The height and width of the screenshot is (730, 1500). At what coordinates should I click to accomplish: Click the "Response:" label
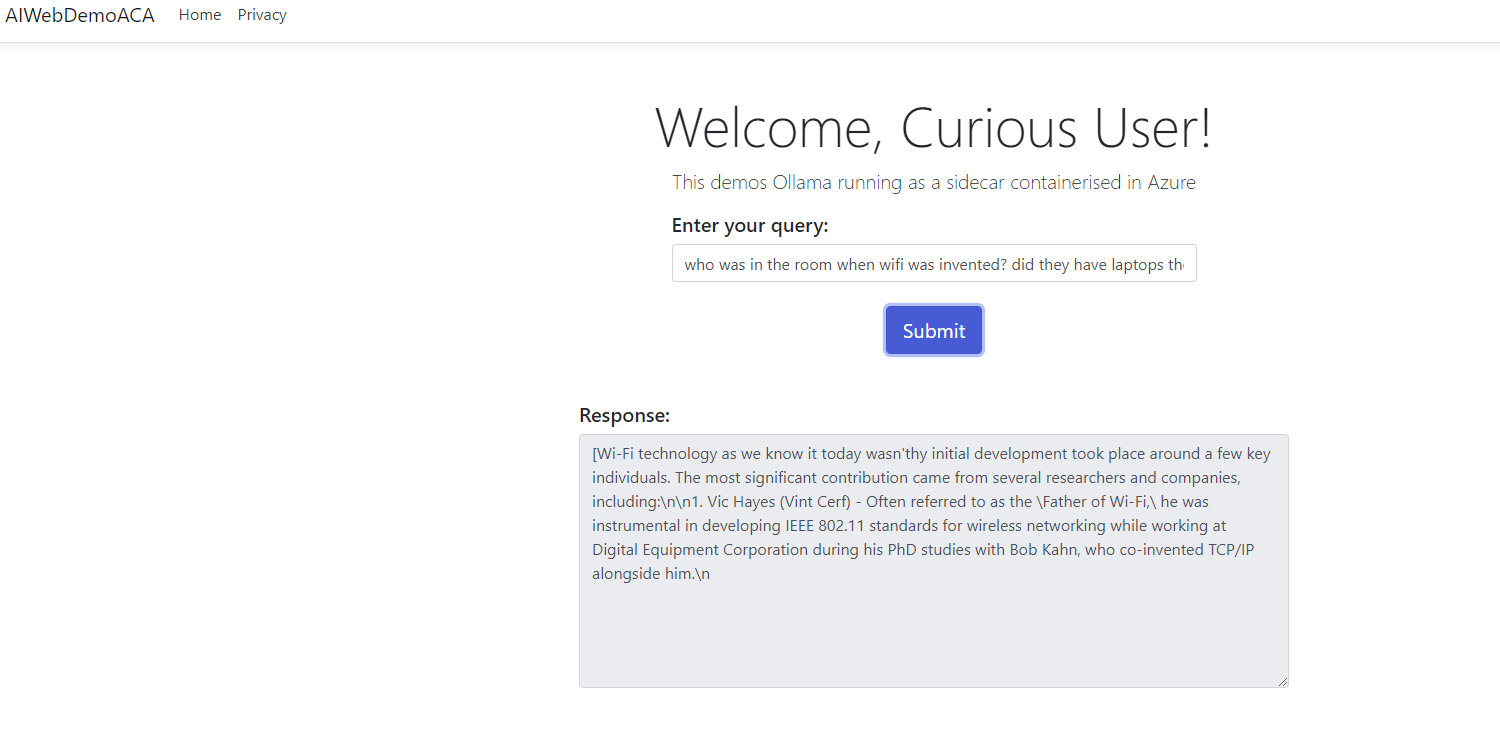(x=624, y=416)
